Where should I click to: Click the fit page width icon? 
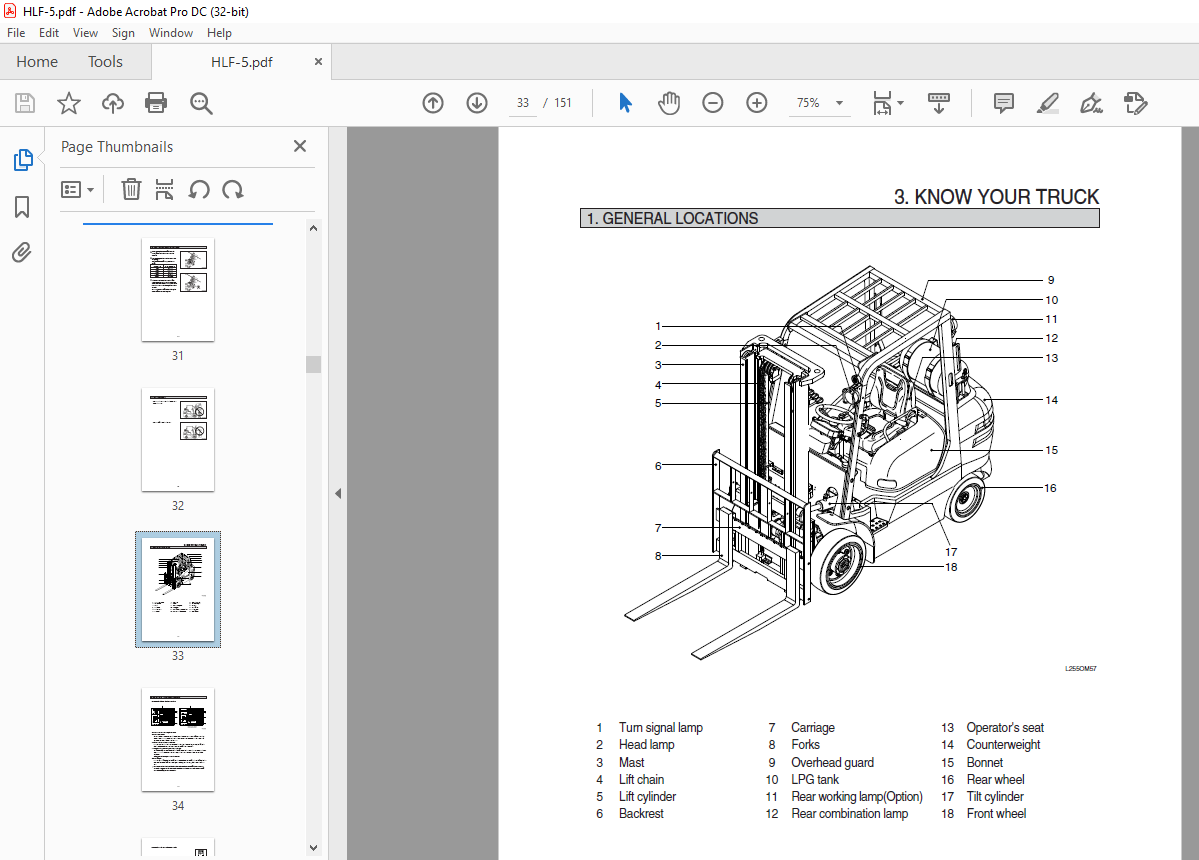pos(882,102)
